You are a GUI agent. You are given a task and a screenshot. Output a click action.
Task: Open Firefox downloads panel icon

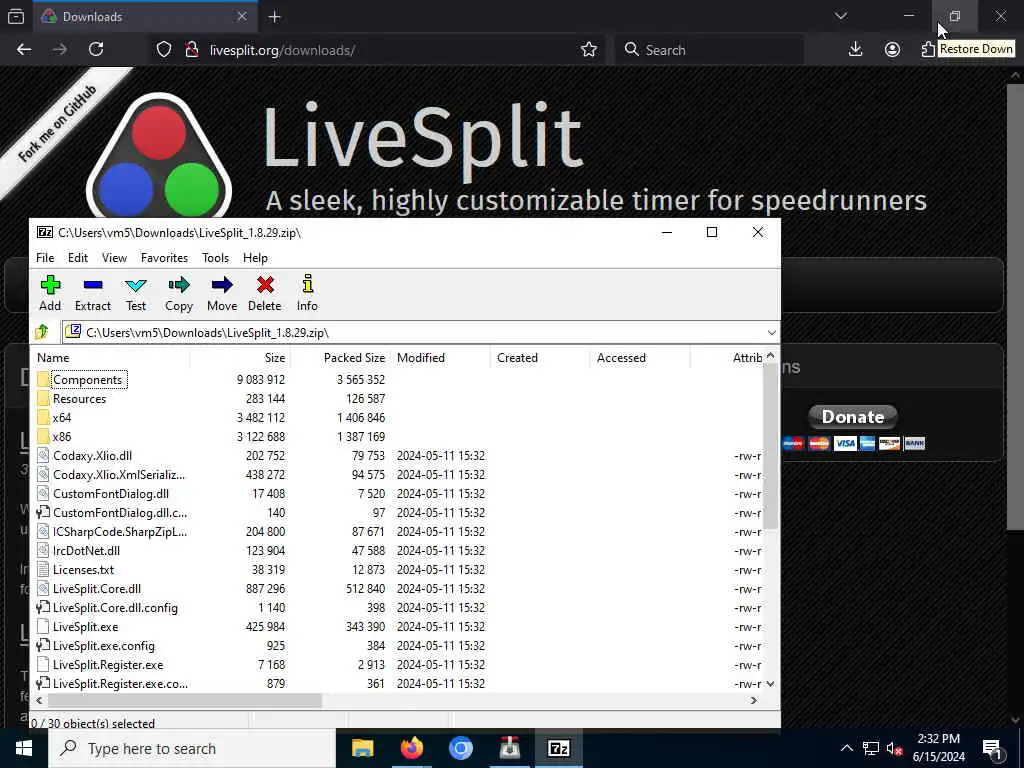point(855,50)
